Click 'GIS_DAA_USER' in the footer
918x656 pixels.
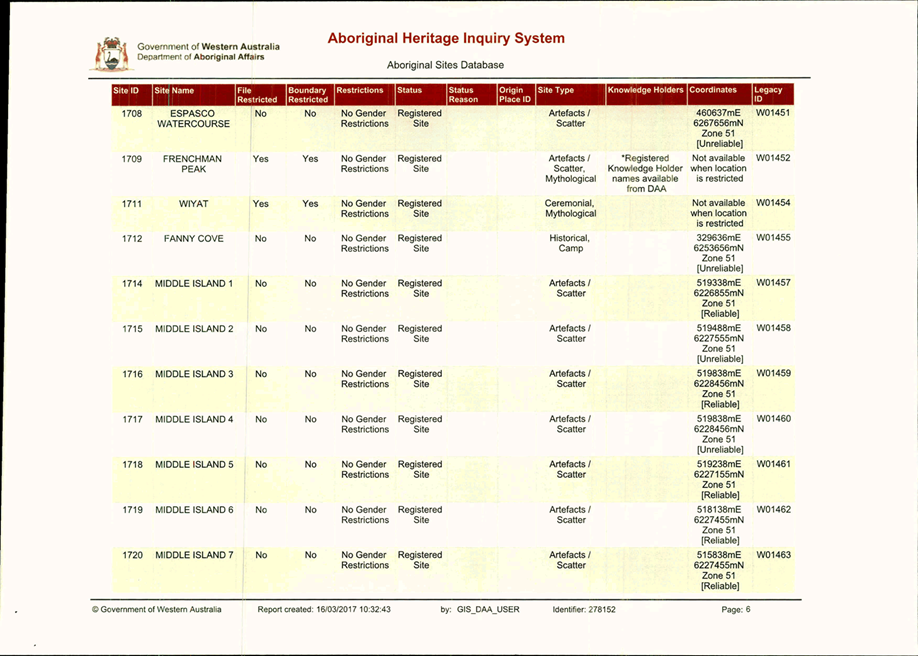[488, 610]
